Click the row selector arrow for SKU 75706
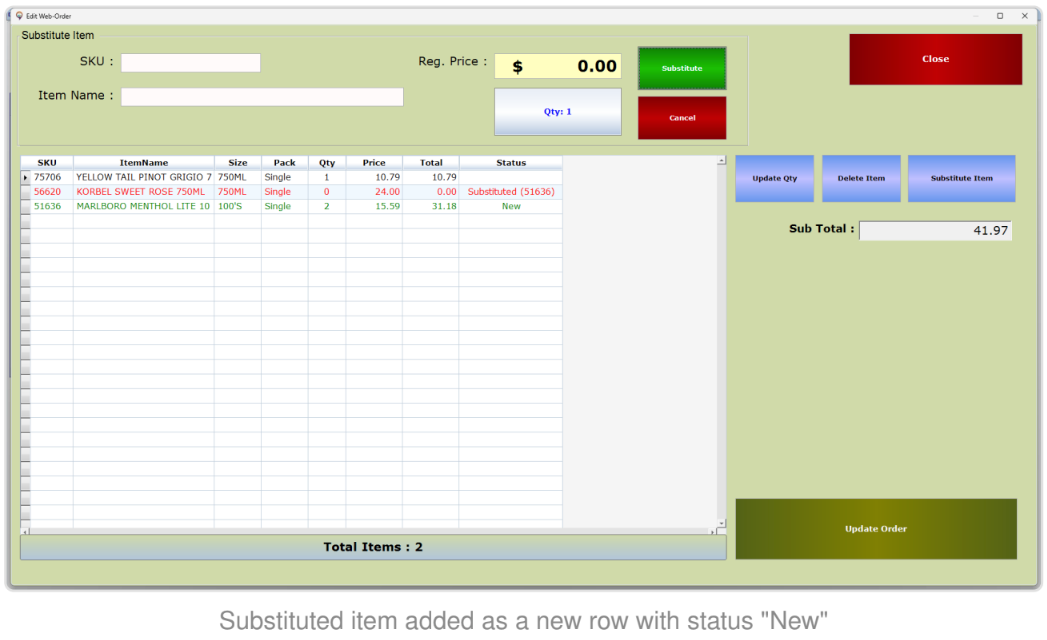This screenshot has height=640, width=1047. (25, 178)
